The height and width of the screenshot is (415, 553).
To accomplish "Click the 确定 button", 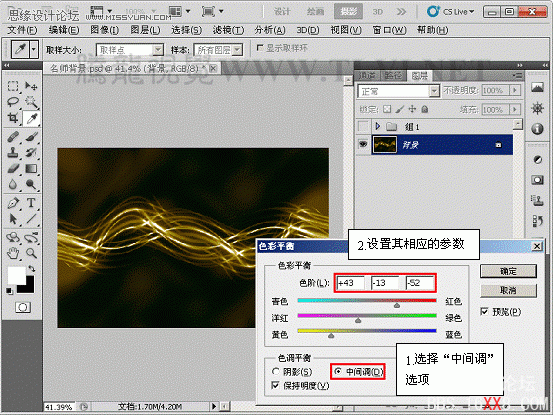I will point(508,271).
